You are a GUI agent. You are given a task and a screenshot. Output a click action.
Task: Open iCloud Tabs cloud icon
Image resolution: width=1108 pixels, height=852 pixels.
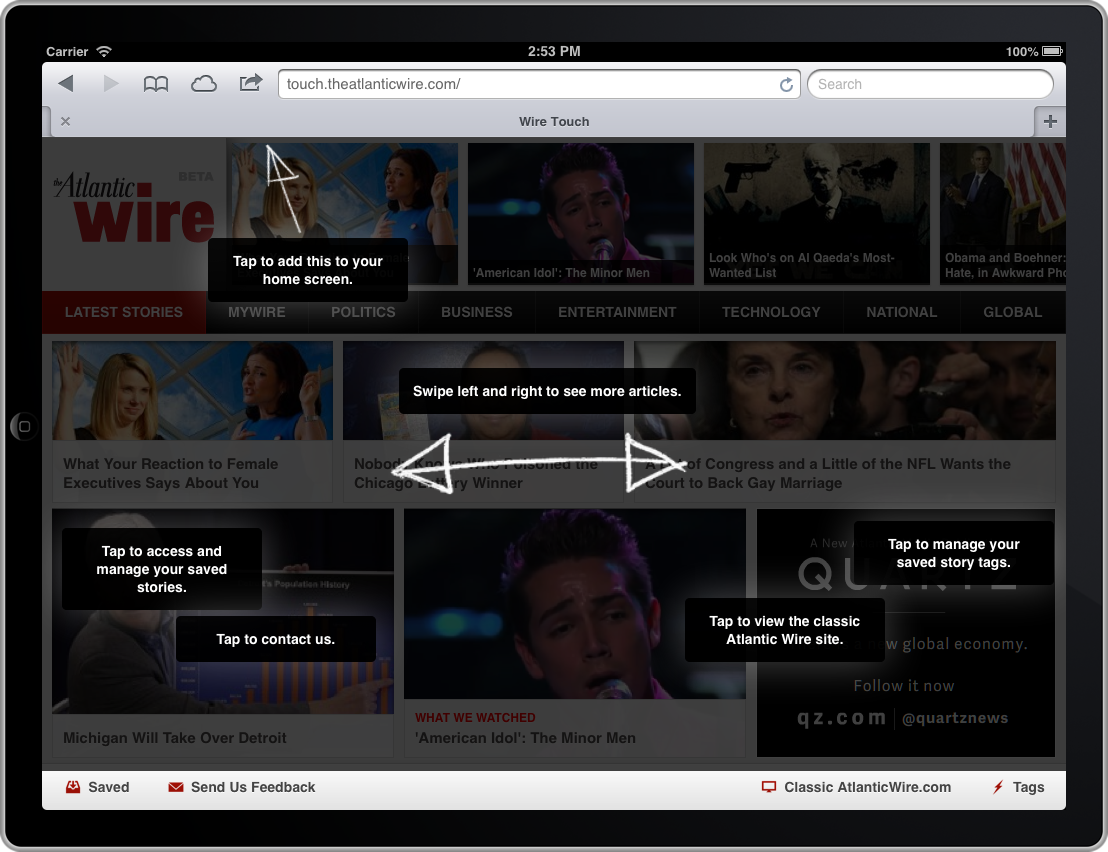click(204, 84)
